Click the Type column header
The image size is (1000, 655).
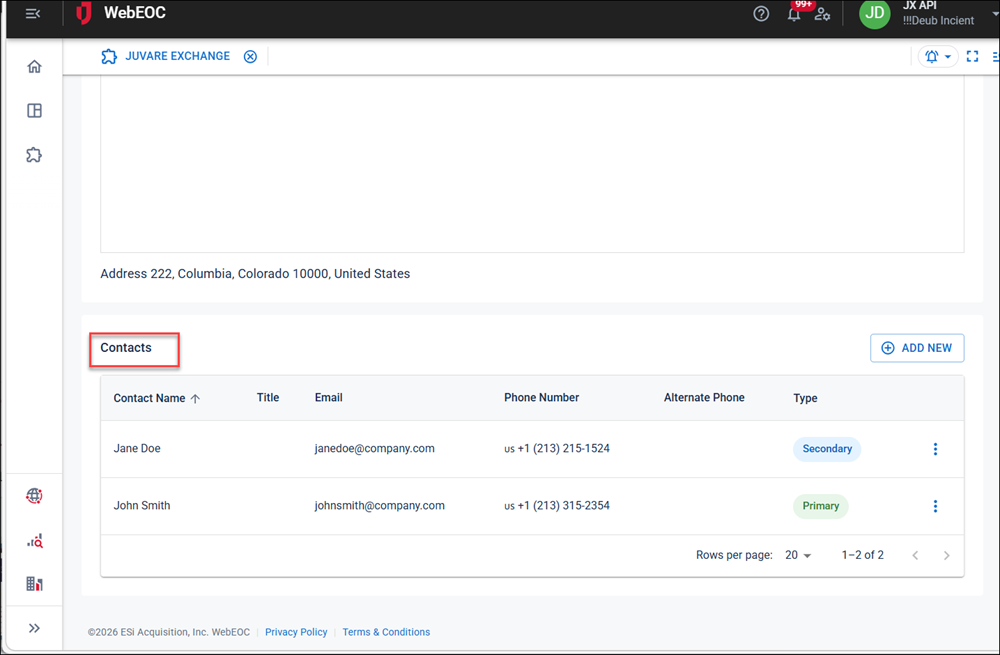[x=805, y=398]
